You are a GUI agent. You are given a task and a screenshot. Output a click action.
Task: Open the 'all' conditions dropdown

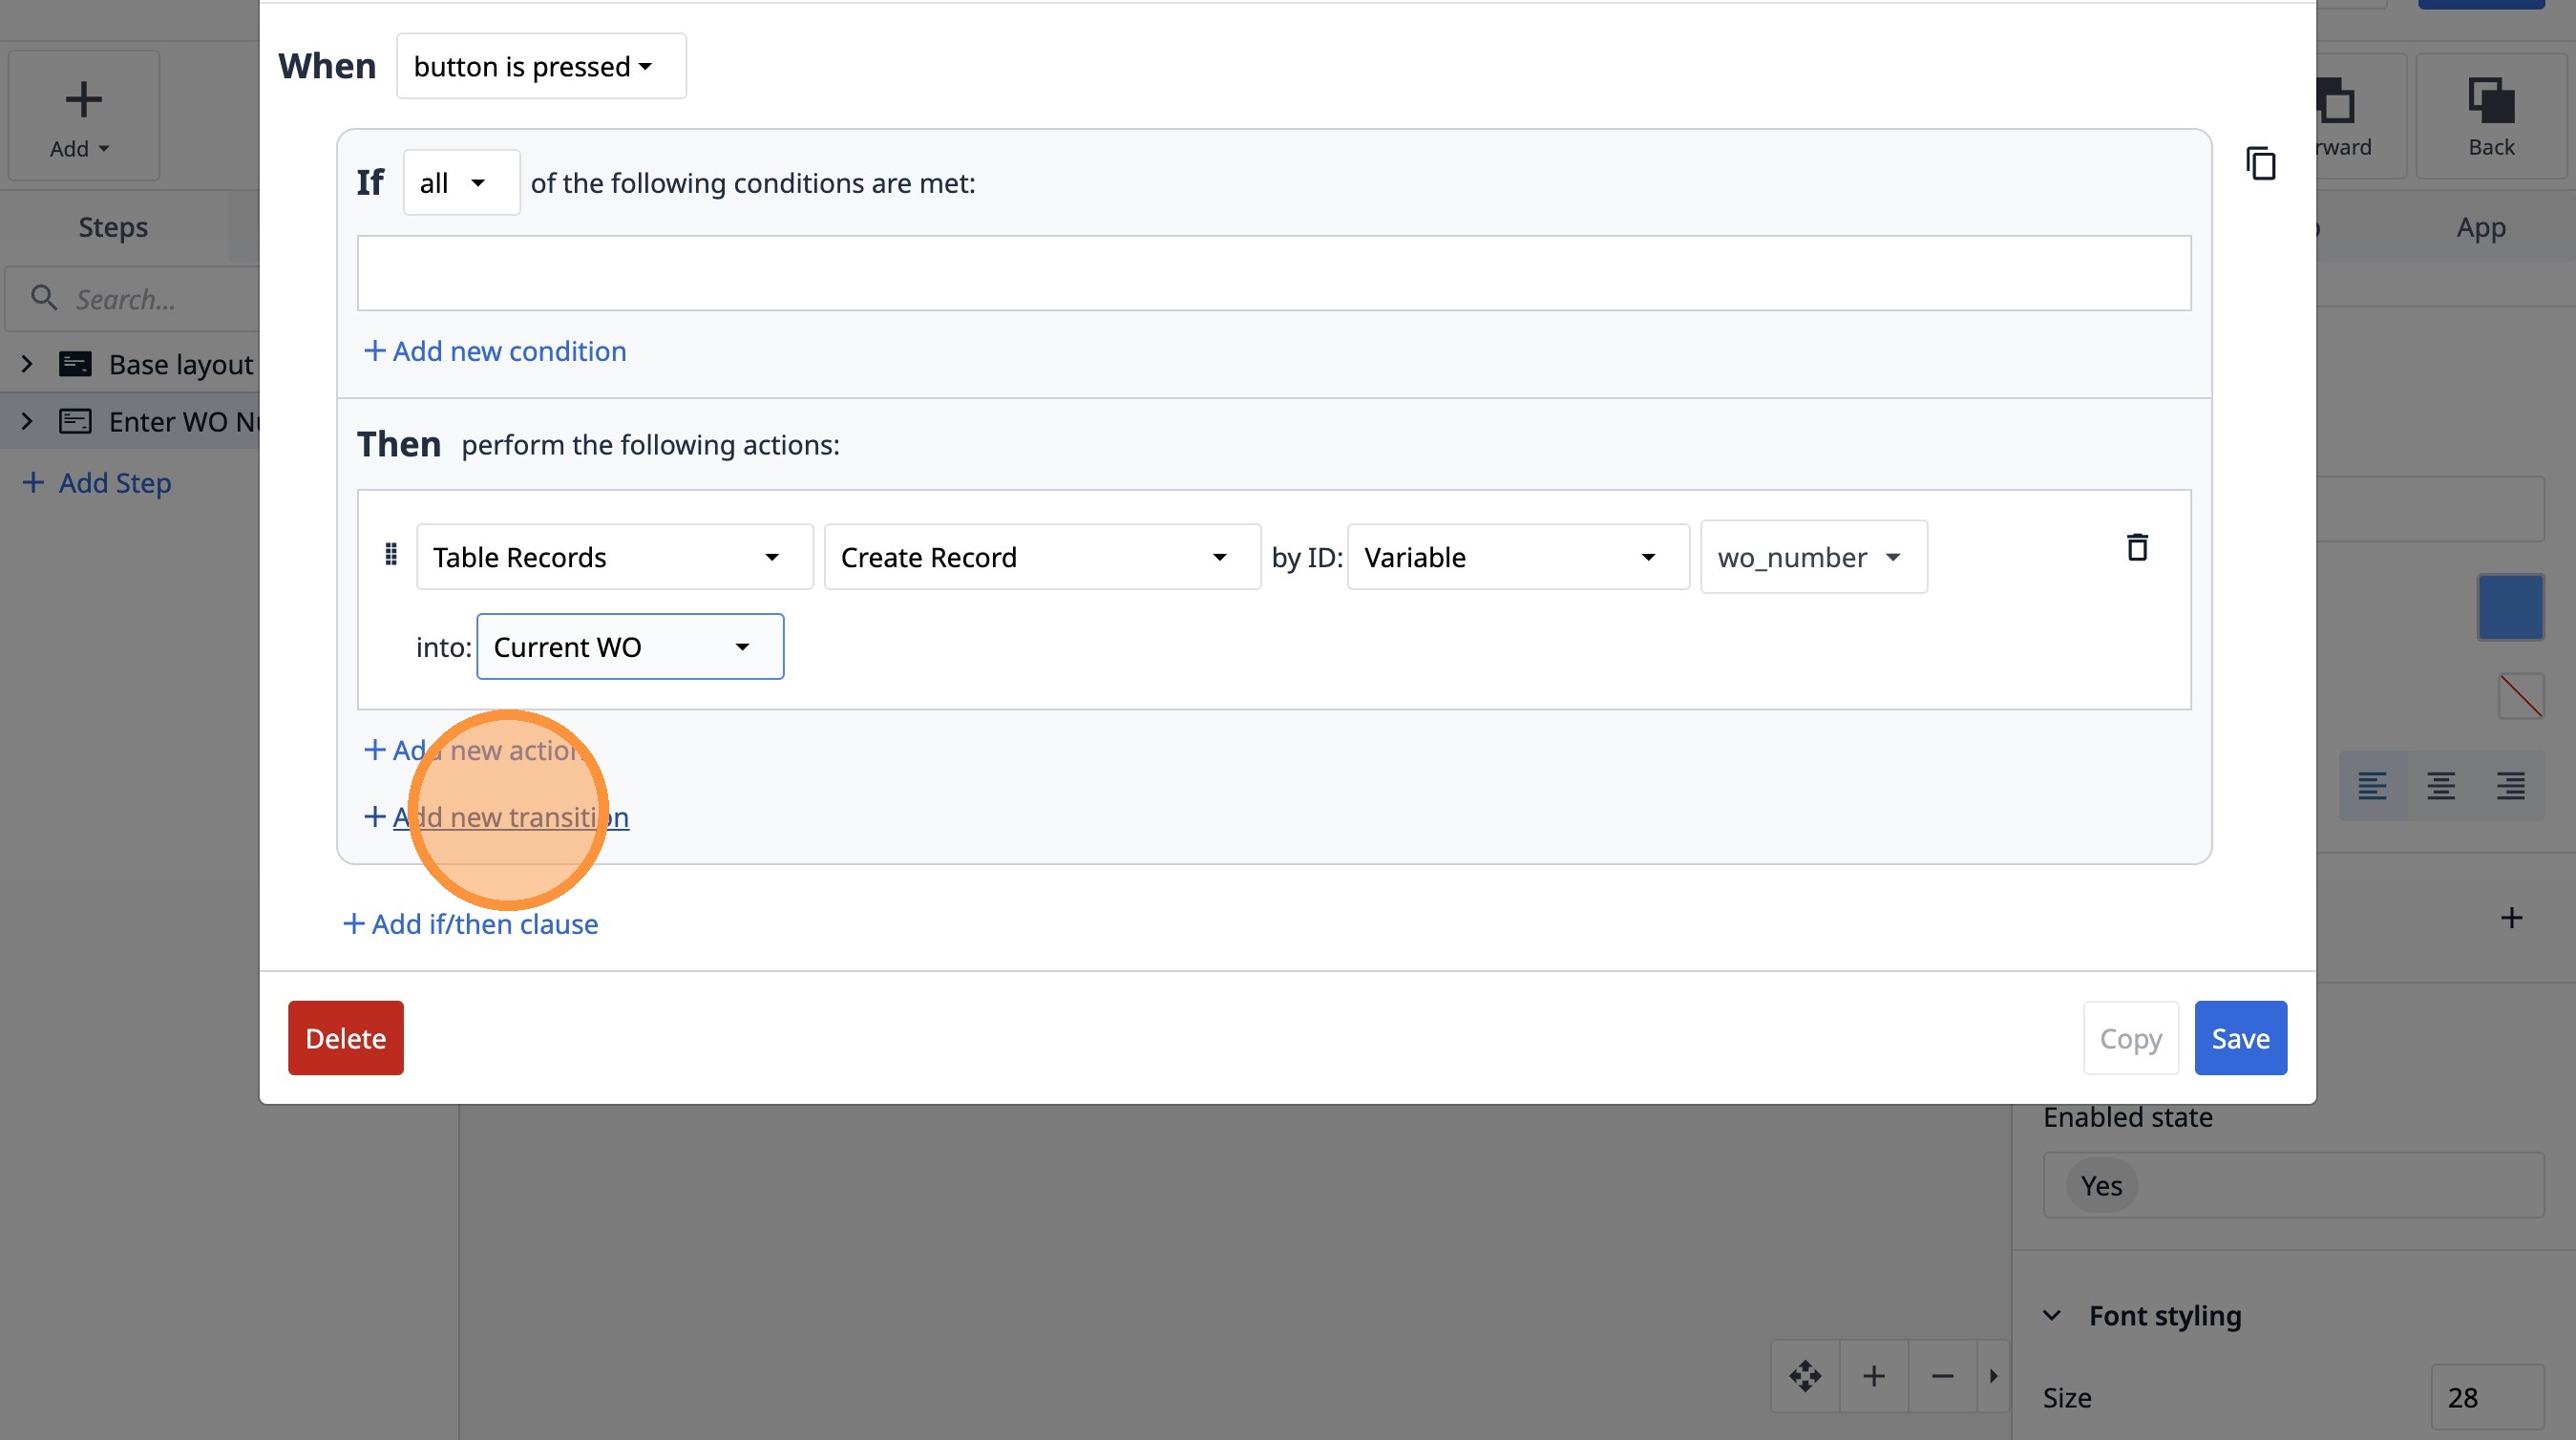[460, 183]
